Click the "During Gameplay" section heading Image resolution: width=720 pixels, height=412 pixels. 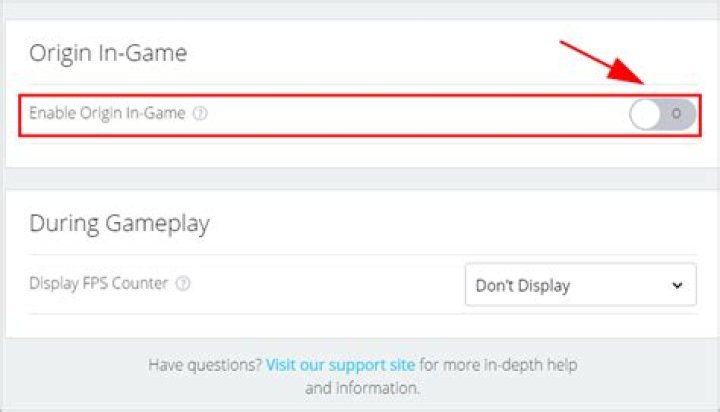pyautogui.click(x=119, y=223)
